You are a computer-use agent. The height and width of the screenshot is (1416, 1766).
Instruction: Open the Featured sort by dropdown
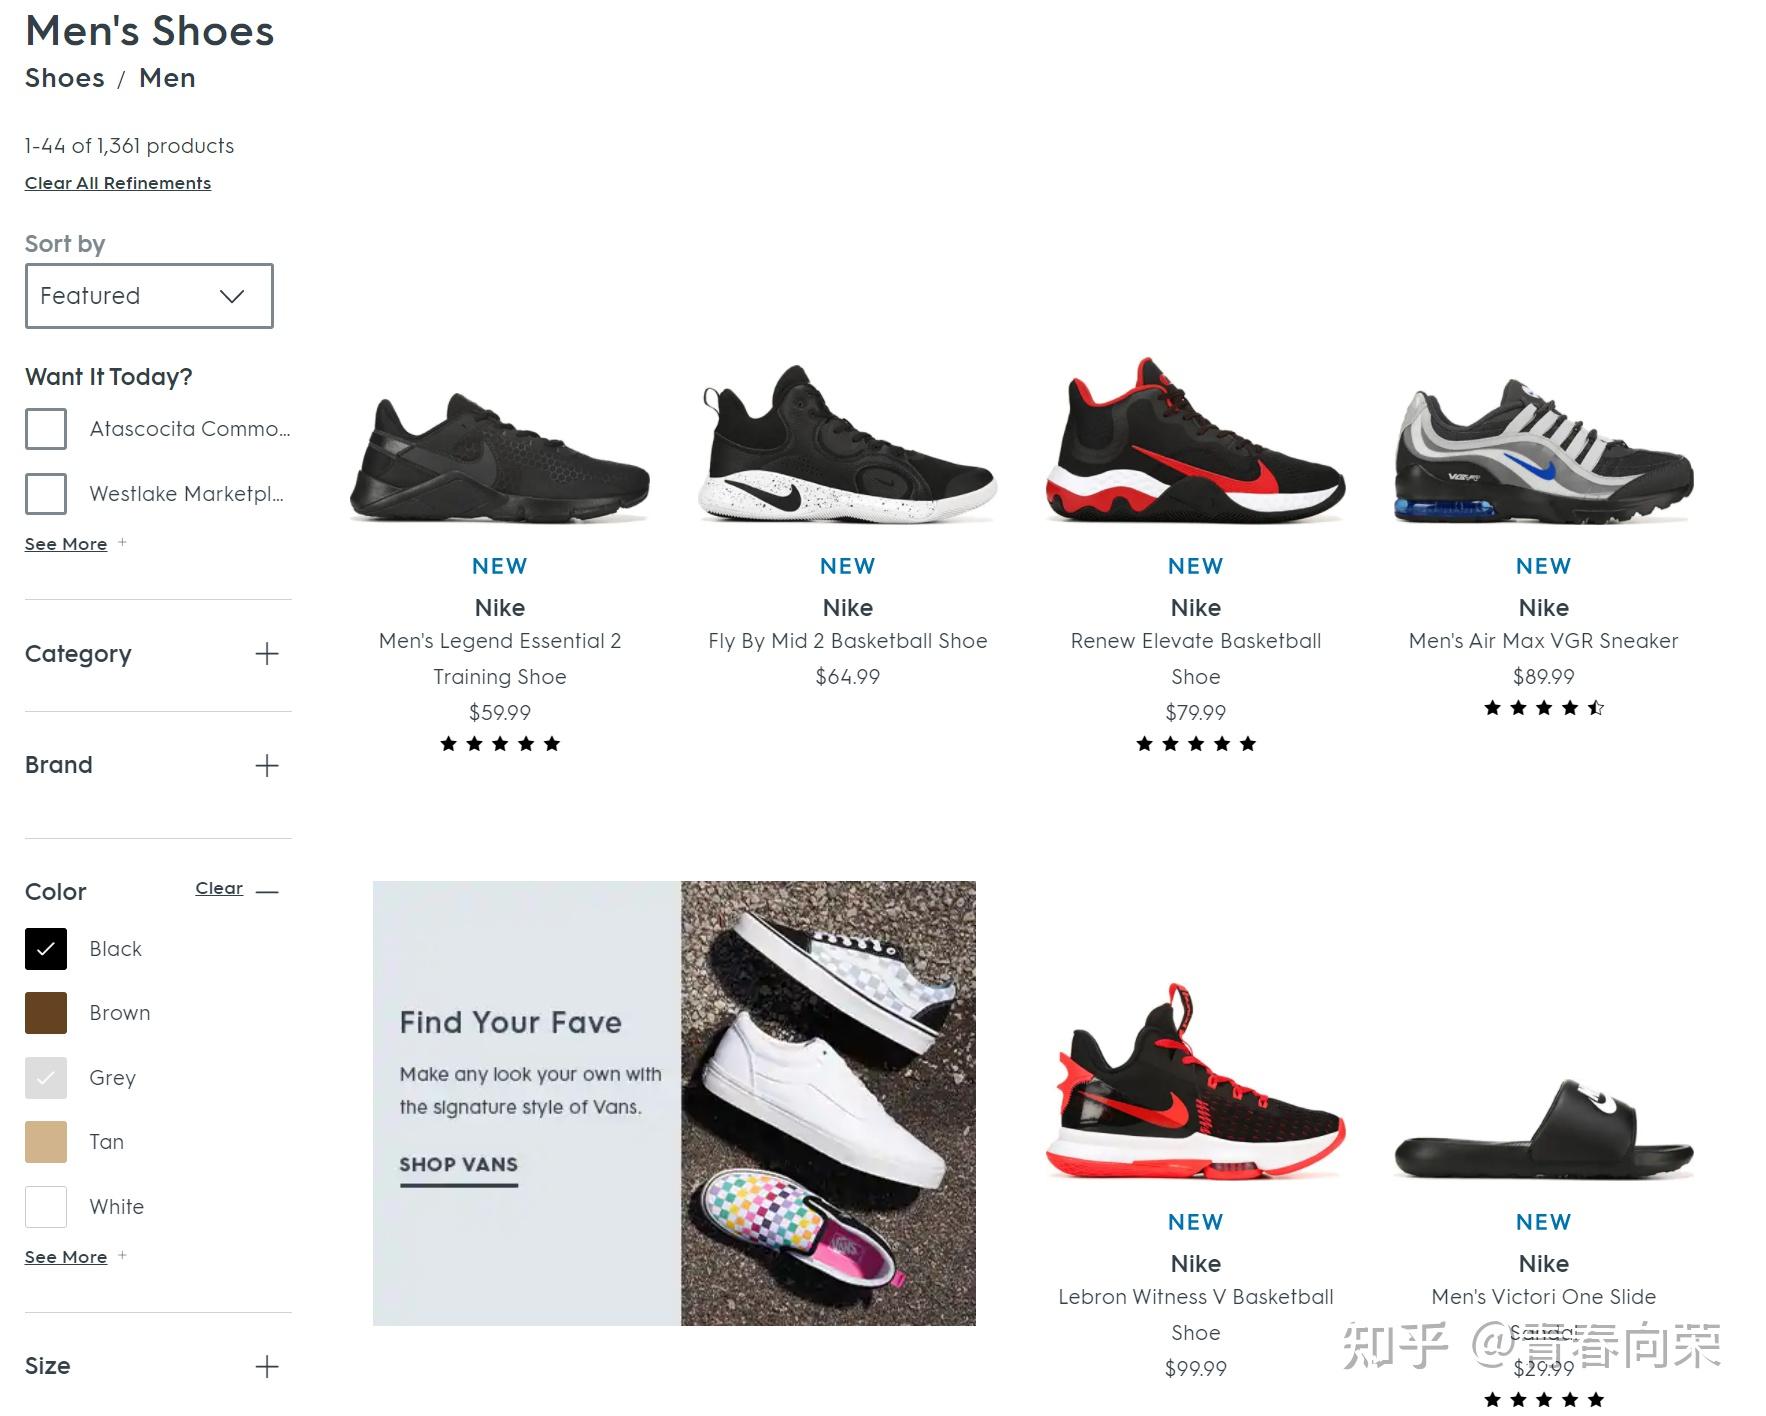click(149, 296)
